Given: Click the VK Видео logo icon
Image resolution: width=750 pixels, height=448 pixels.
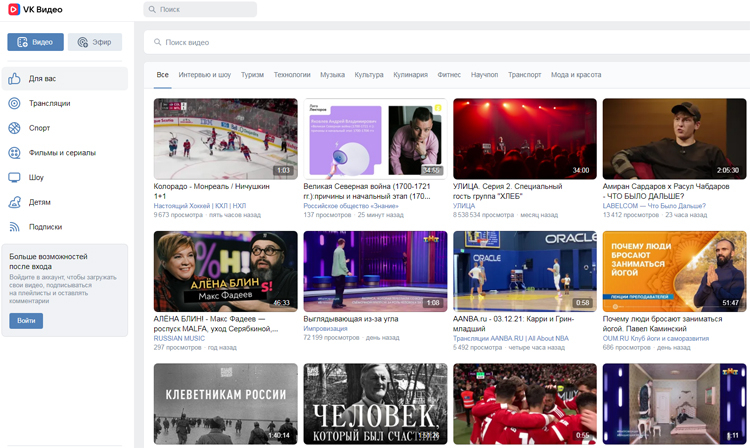Looking at the screenshot, I should click(14, 9).
